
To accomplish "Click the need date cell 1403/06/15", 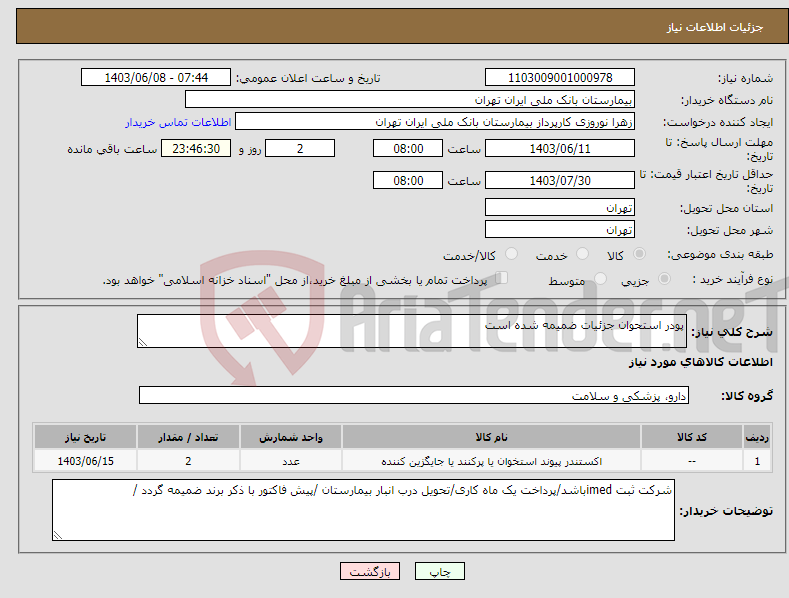I will click(x=86, y=461).
